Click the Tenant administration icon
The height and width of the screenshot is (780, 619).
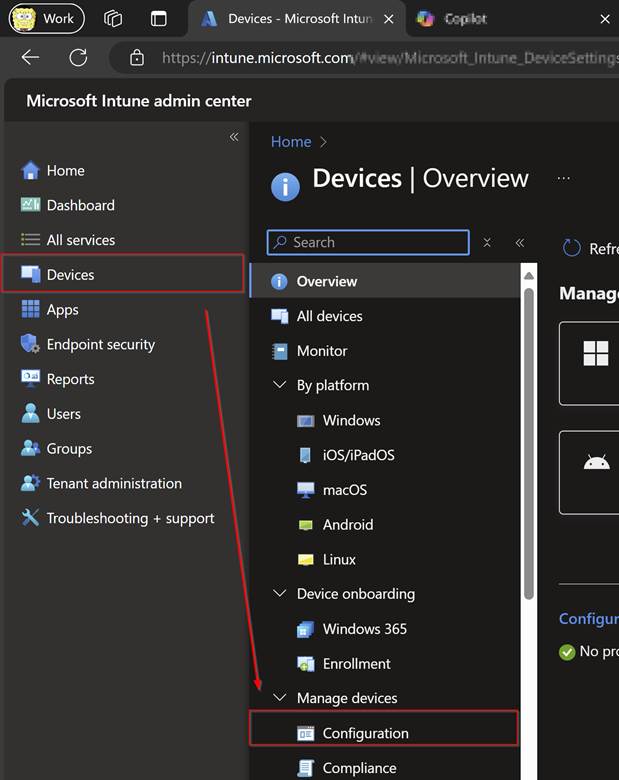[30, 483]
